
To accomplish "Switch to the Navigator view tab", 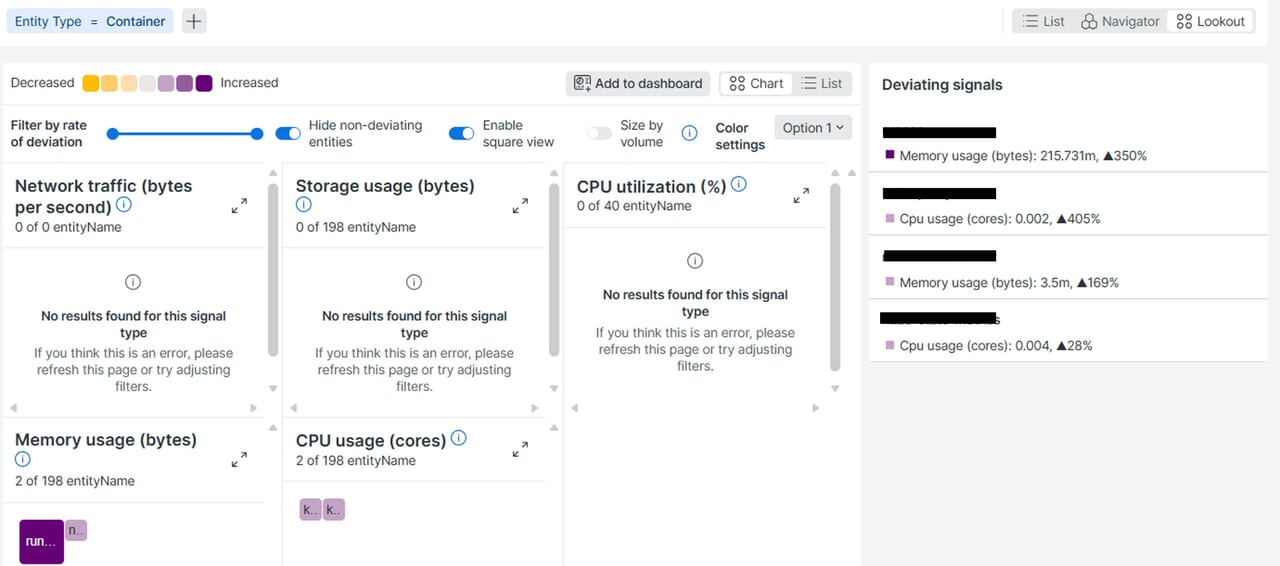I will [1120, 21].
